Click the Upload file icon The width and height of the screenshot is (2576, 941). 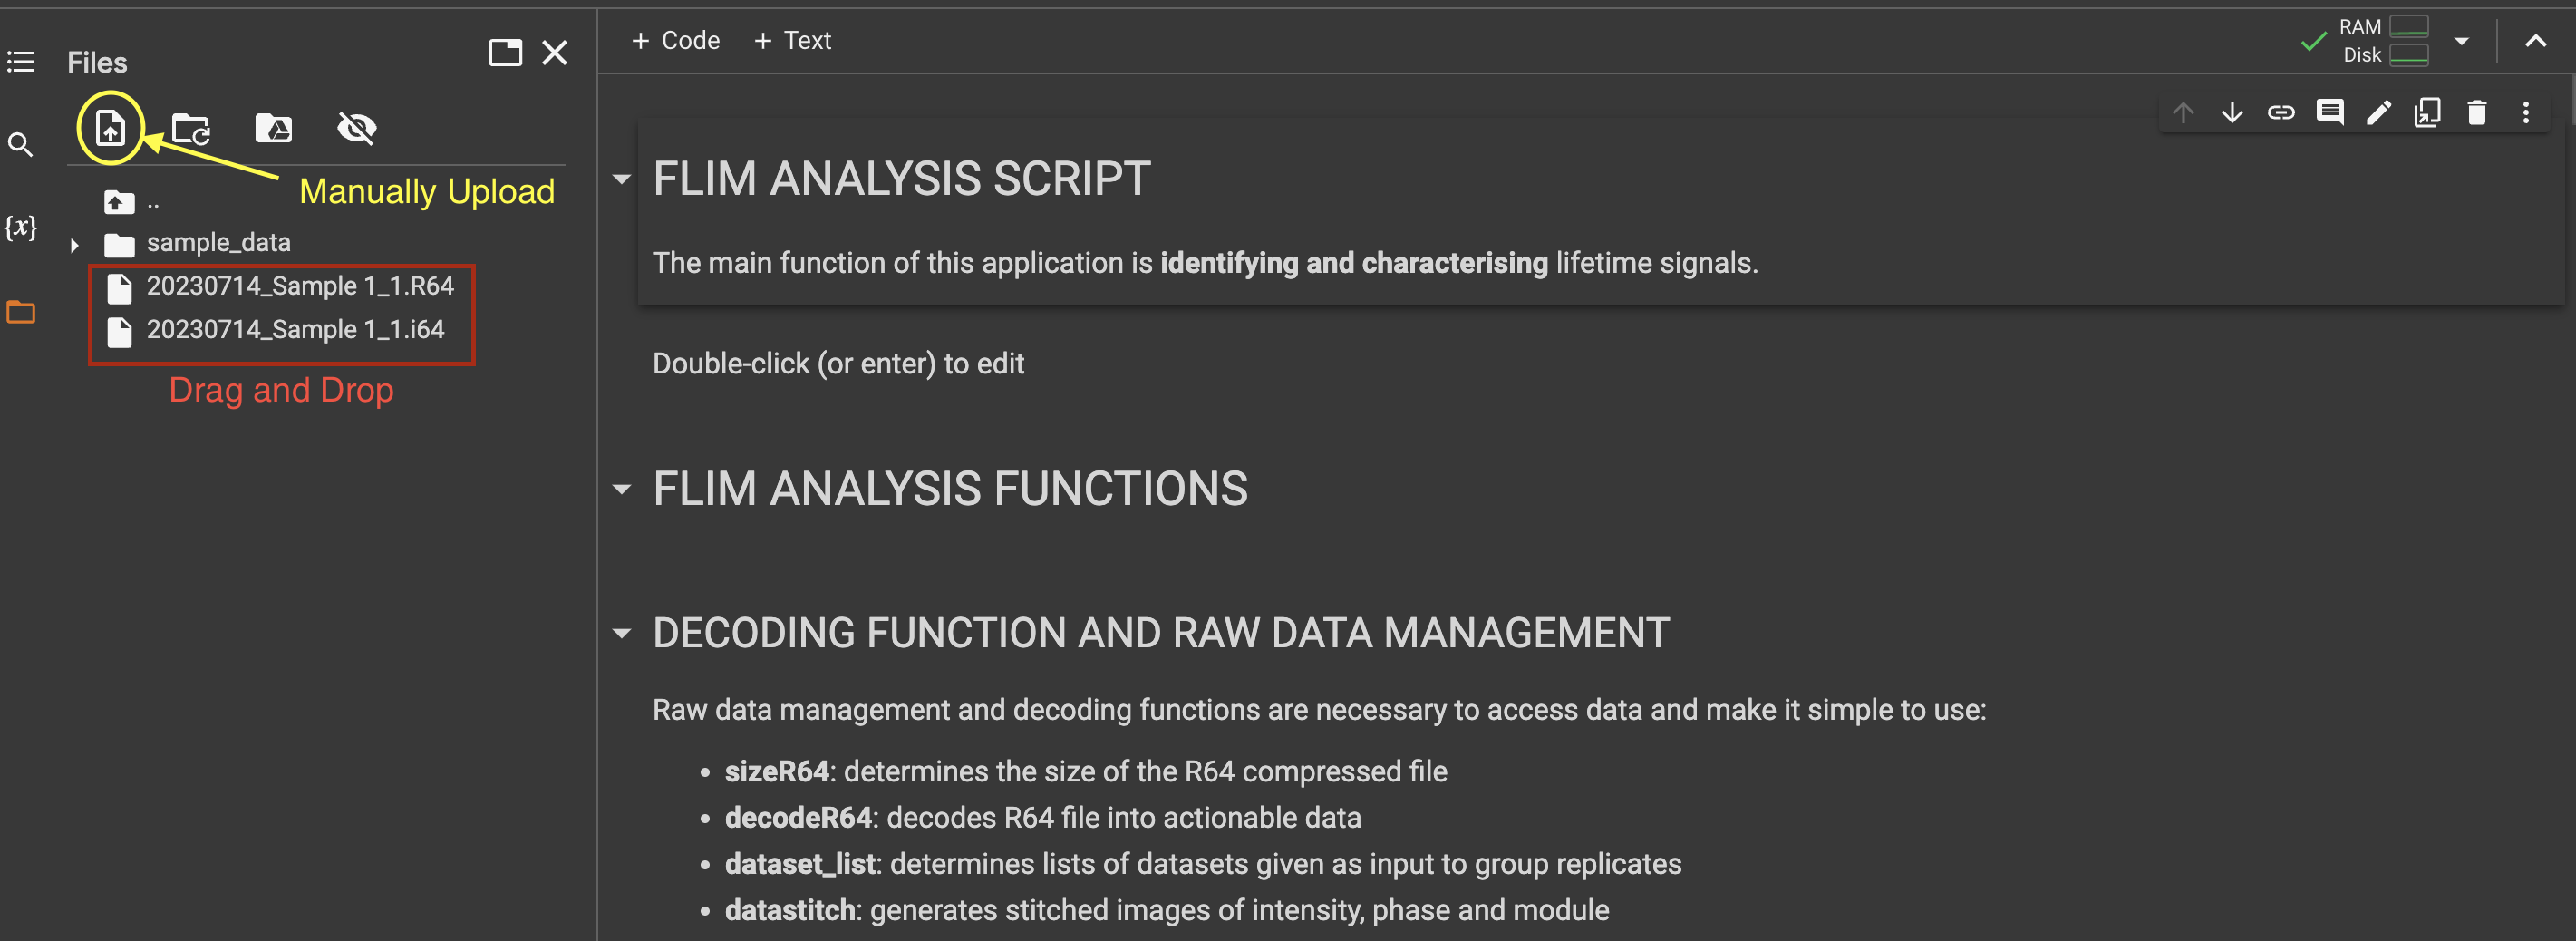[x=110, y=128]
